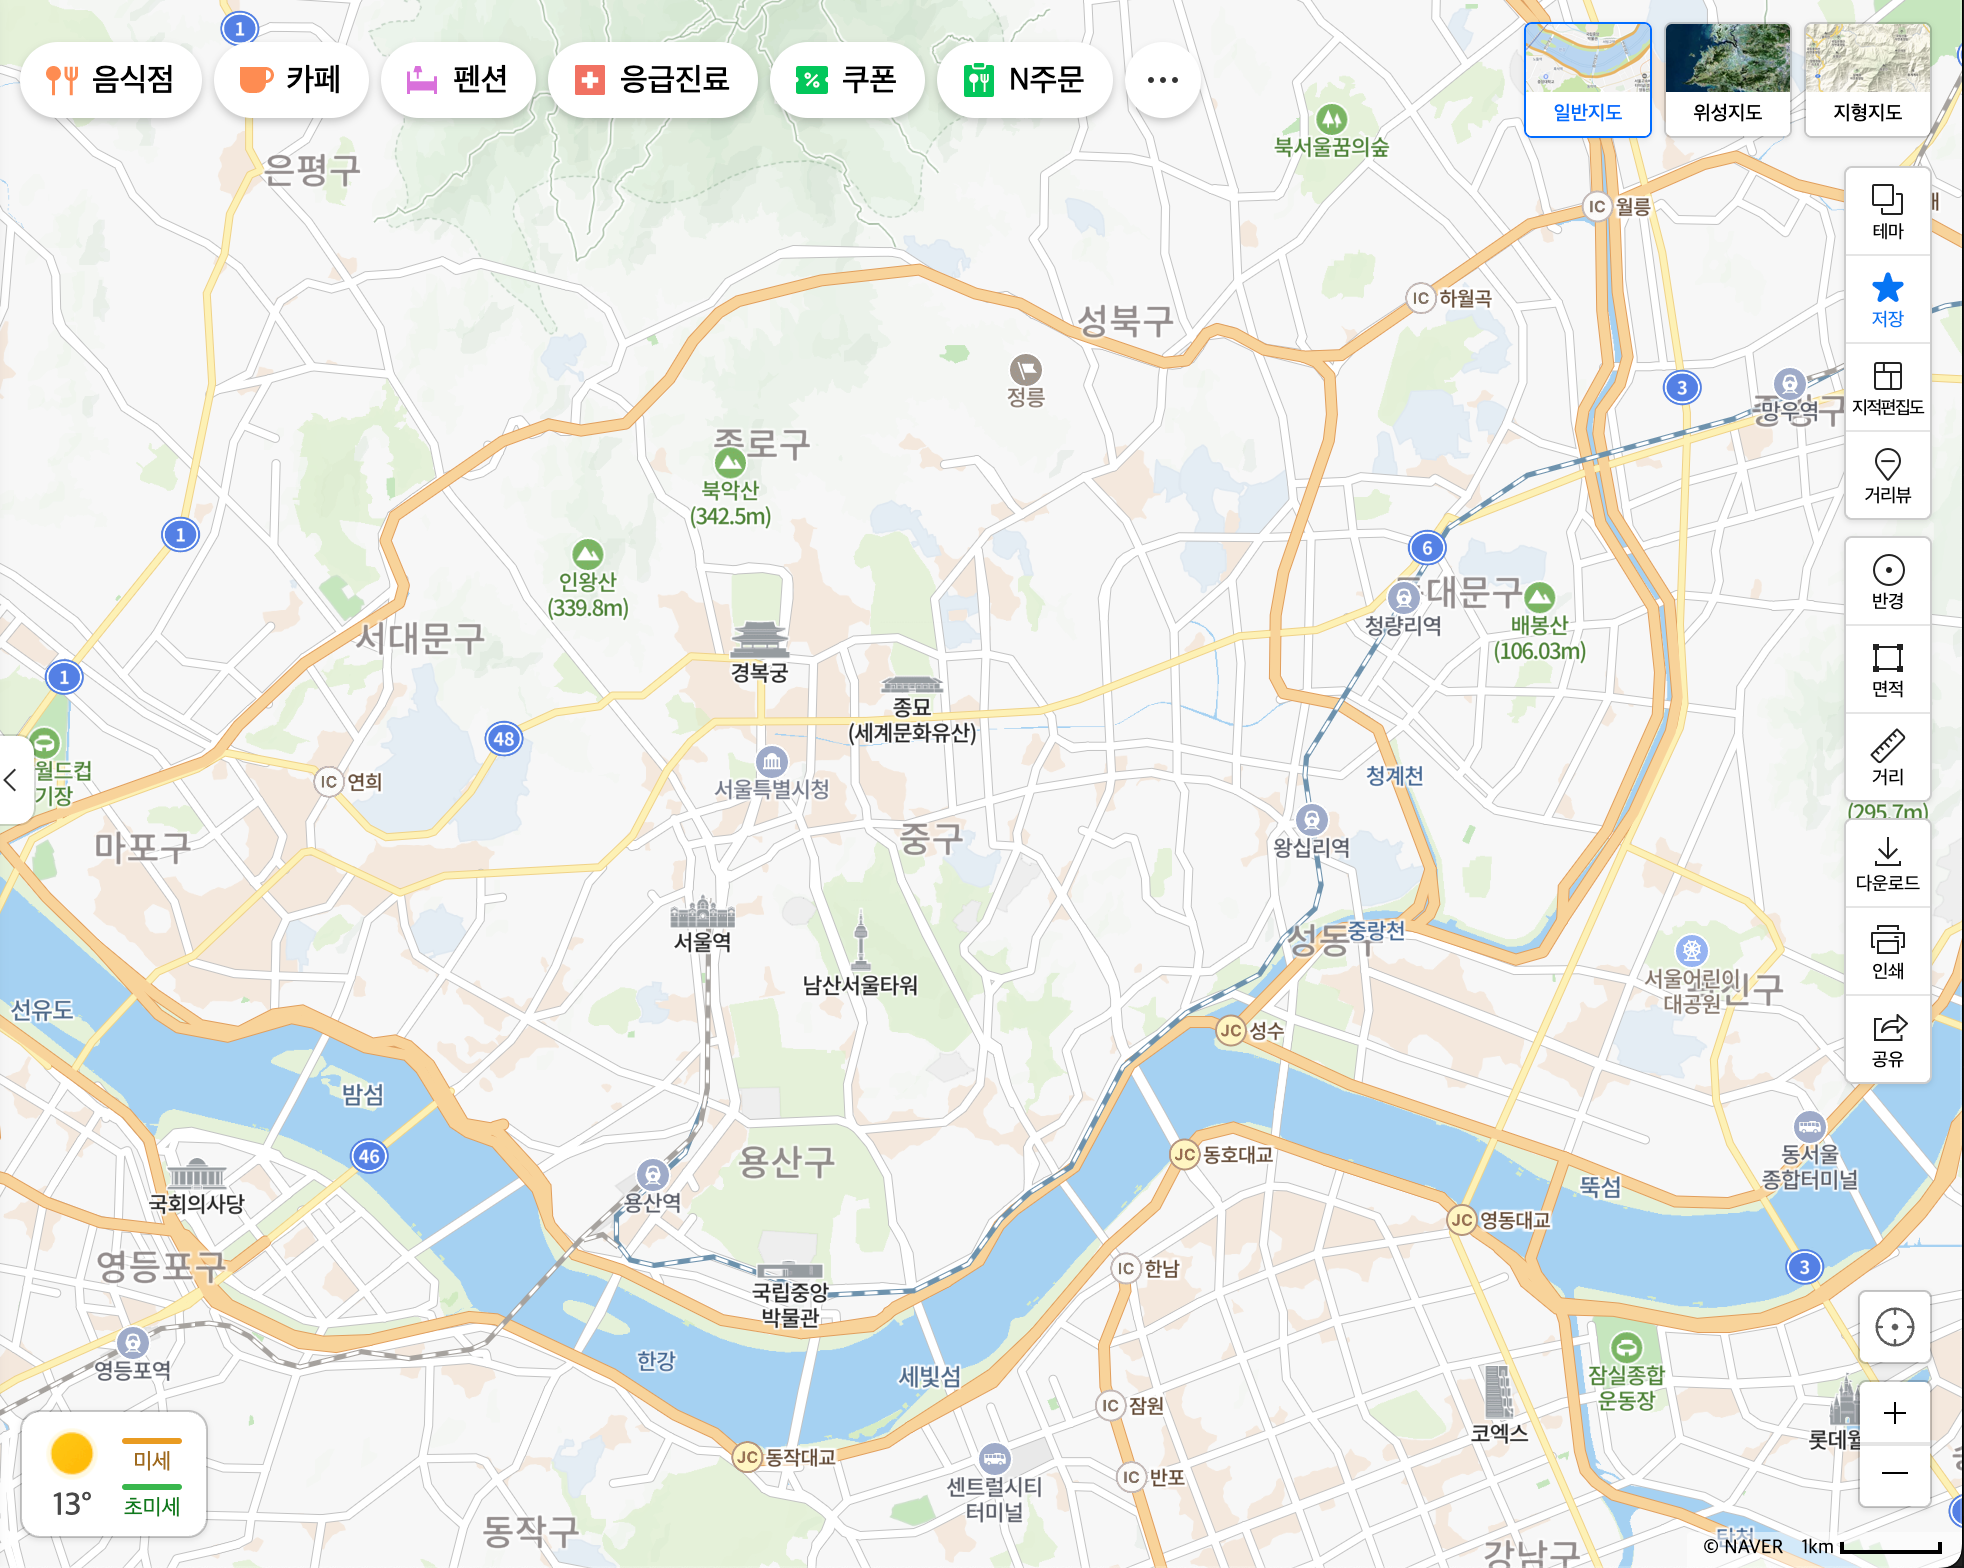Switch to 지형지도 terrain map view
1964x1568 pixels.
point(1867,79)
